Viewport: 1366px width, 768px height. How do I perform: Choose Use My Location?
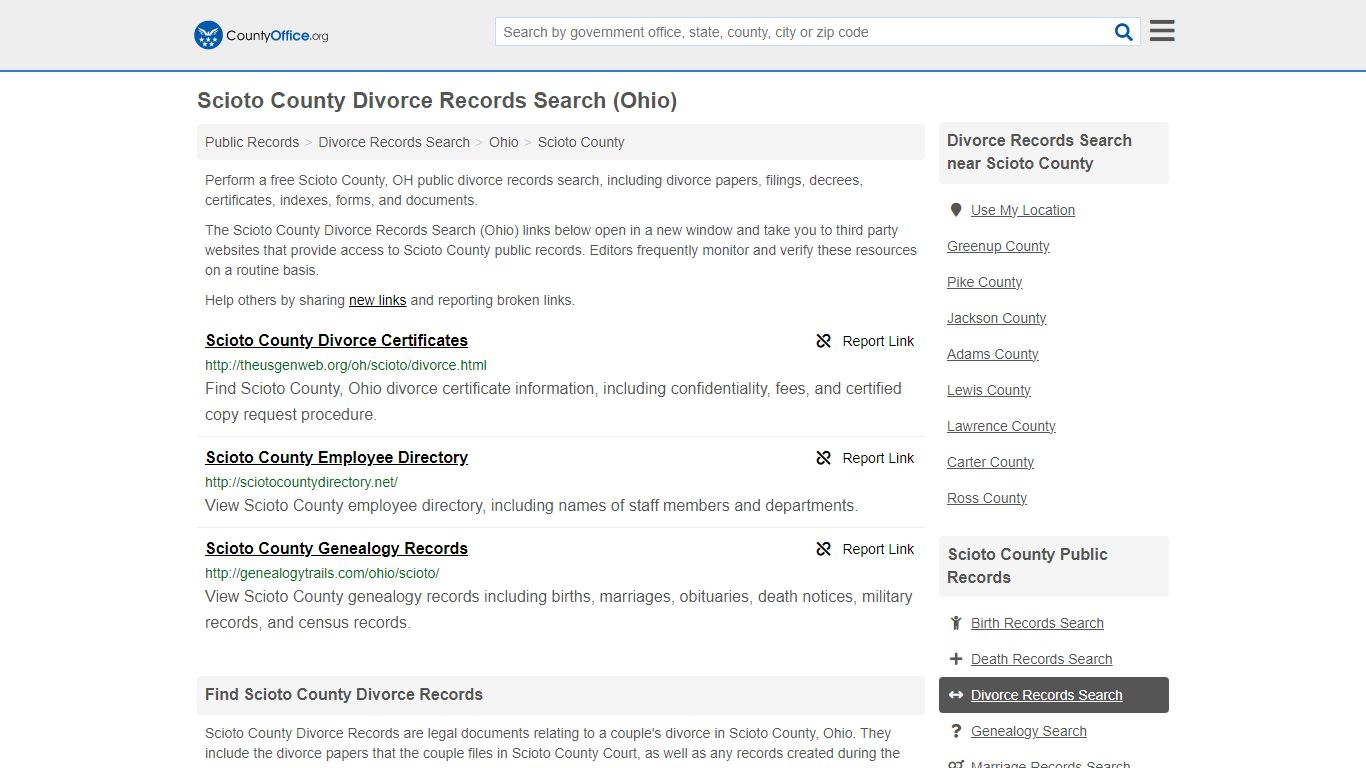click(1023, 210)
